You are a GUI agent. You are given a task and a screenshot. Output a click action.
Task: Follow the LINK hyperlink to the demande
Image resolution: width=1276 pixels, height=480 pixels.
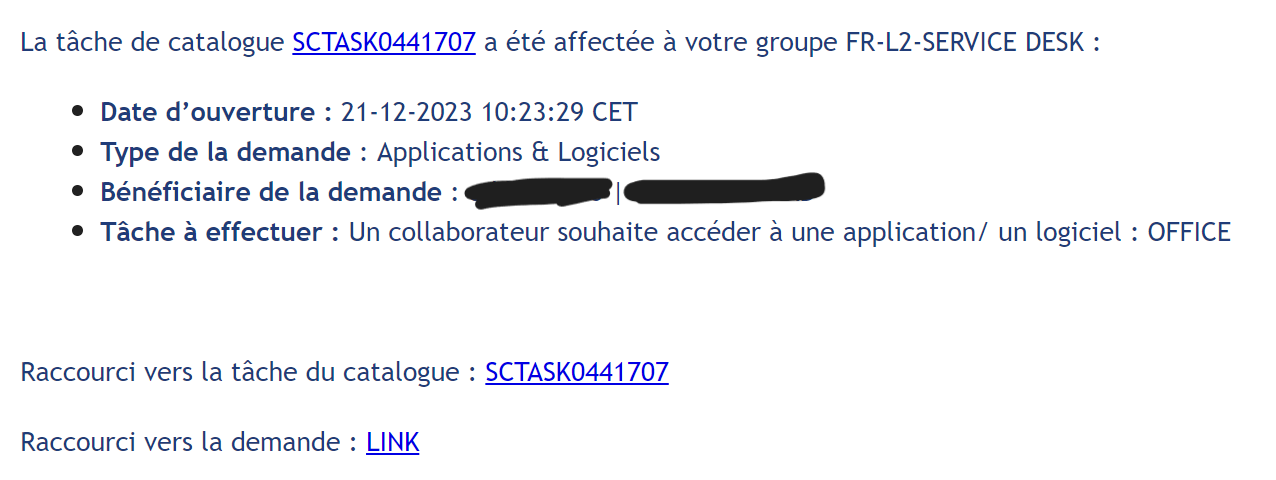click(x=392, y=442)
